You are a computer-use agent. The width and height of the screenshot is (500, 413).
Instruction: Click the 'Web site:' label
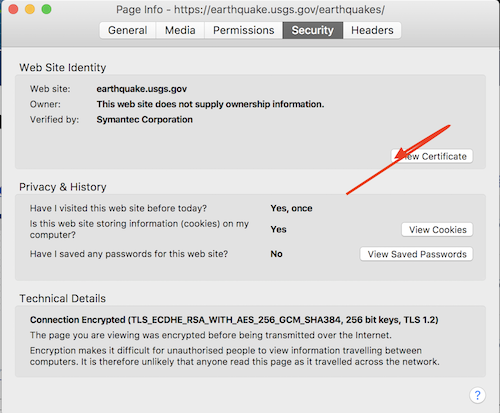[50, 89]
